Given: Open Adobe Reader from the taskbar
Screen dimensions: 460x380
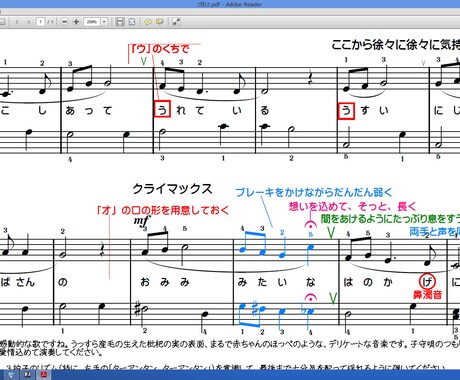Looking at the screenshot, I should (43, 375).
